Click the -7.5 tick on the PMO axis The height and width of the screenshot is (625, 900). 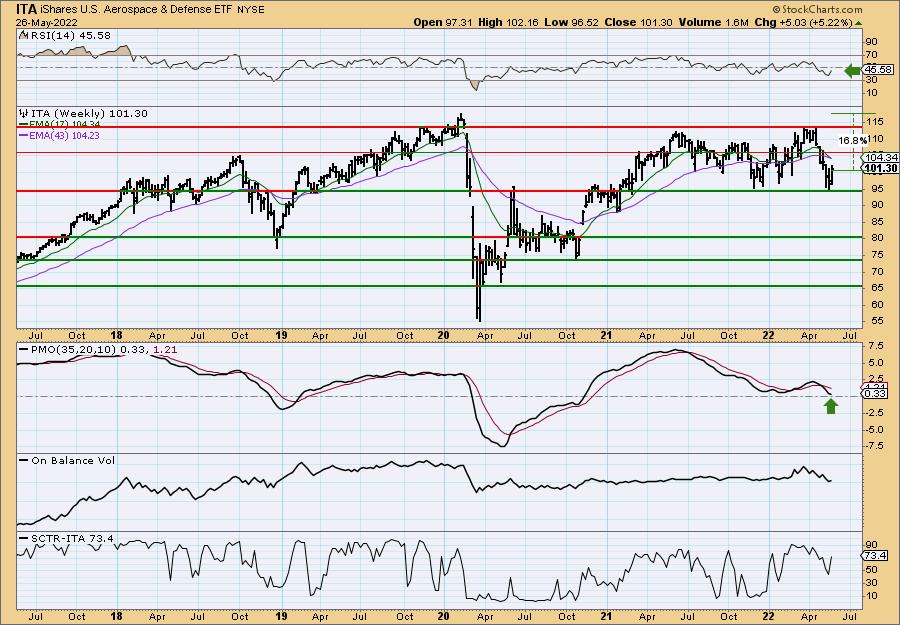[x=876, y=447]
